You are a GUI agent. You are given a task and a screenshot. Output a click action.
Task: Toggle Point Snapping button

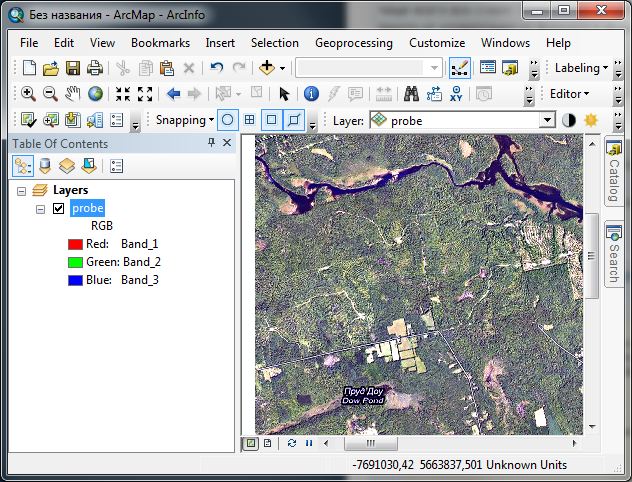click(227, 120)
